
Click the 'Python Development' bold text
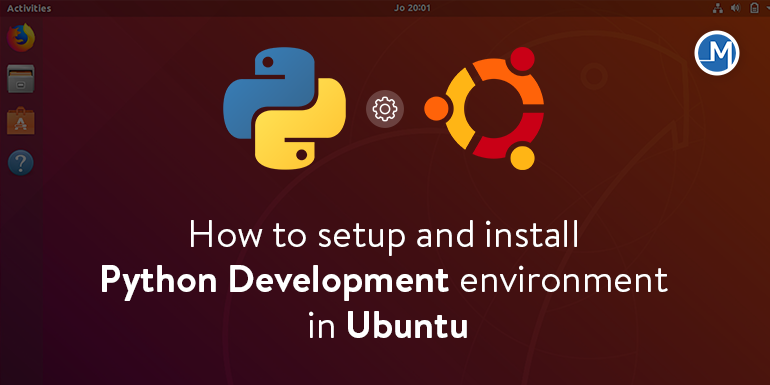click(x=274, y=283)
